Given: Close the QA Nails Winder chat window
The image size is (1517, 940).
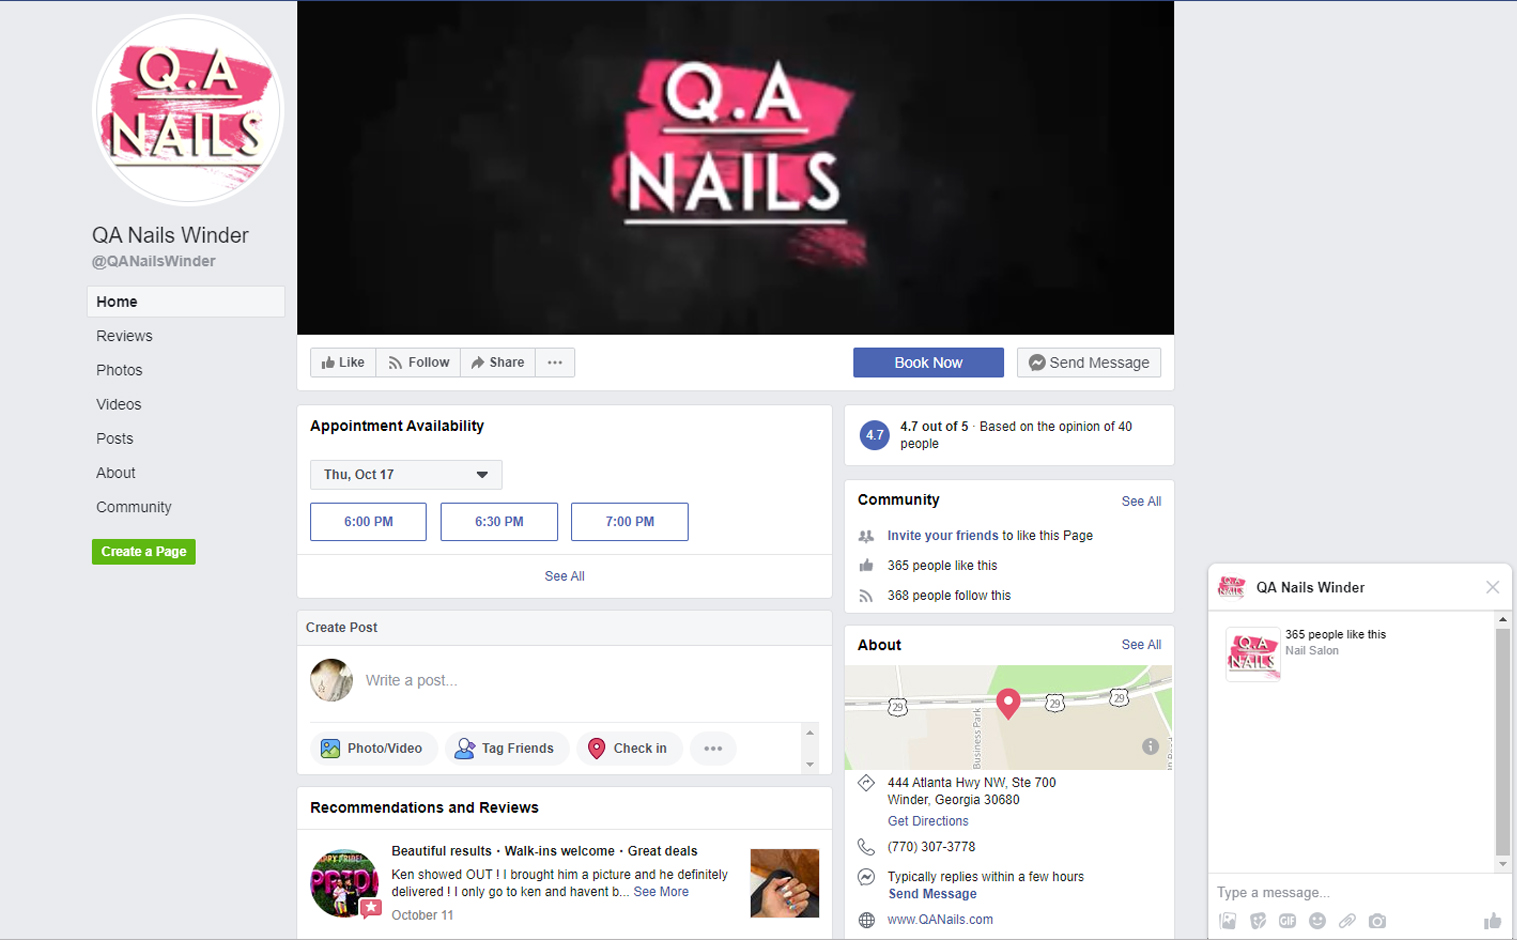Looking at the screenshot, I should pos(1492,587).
